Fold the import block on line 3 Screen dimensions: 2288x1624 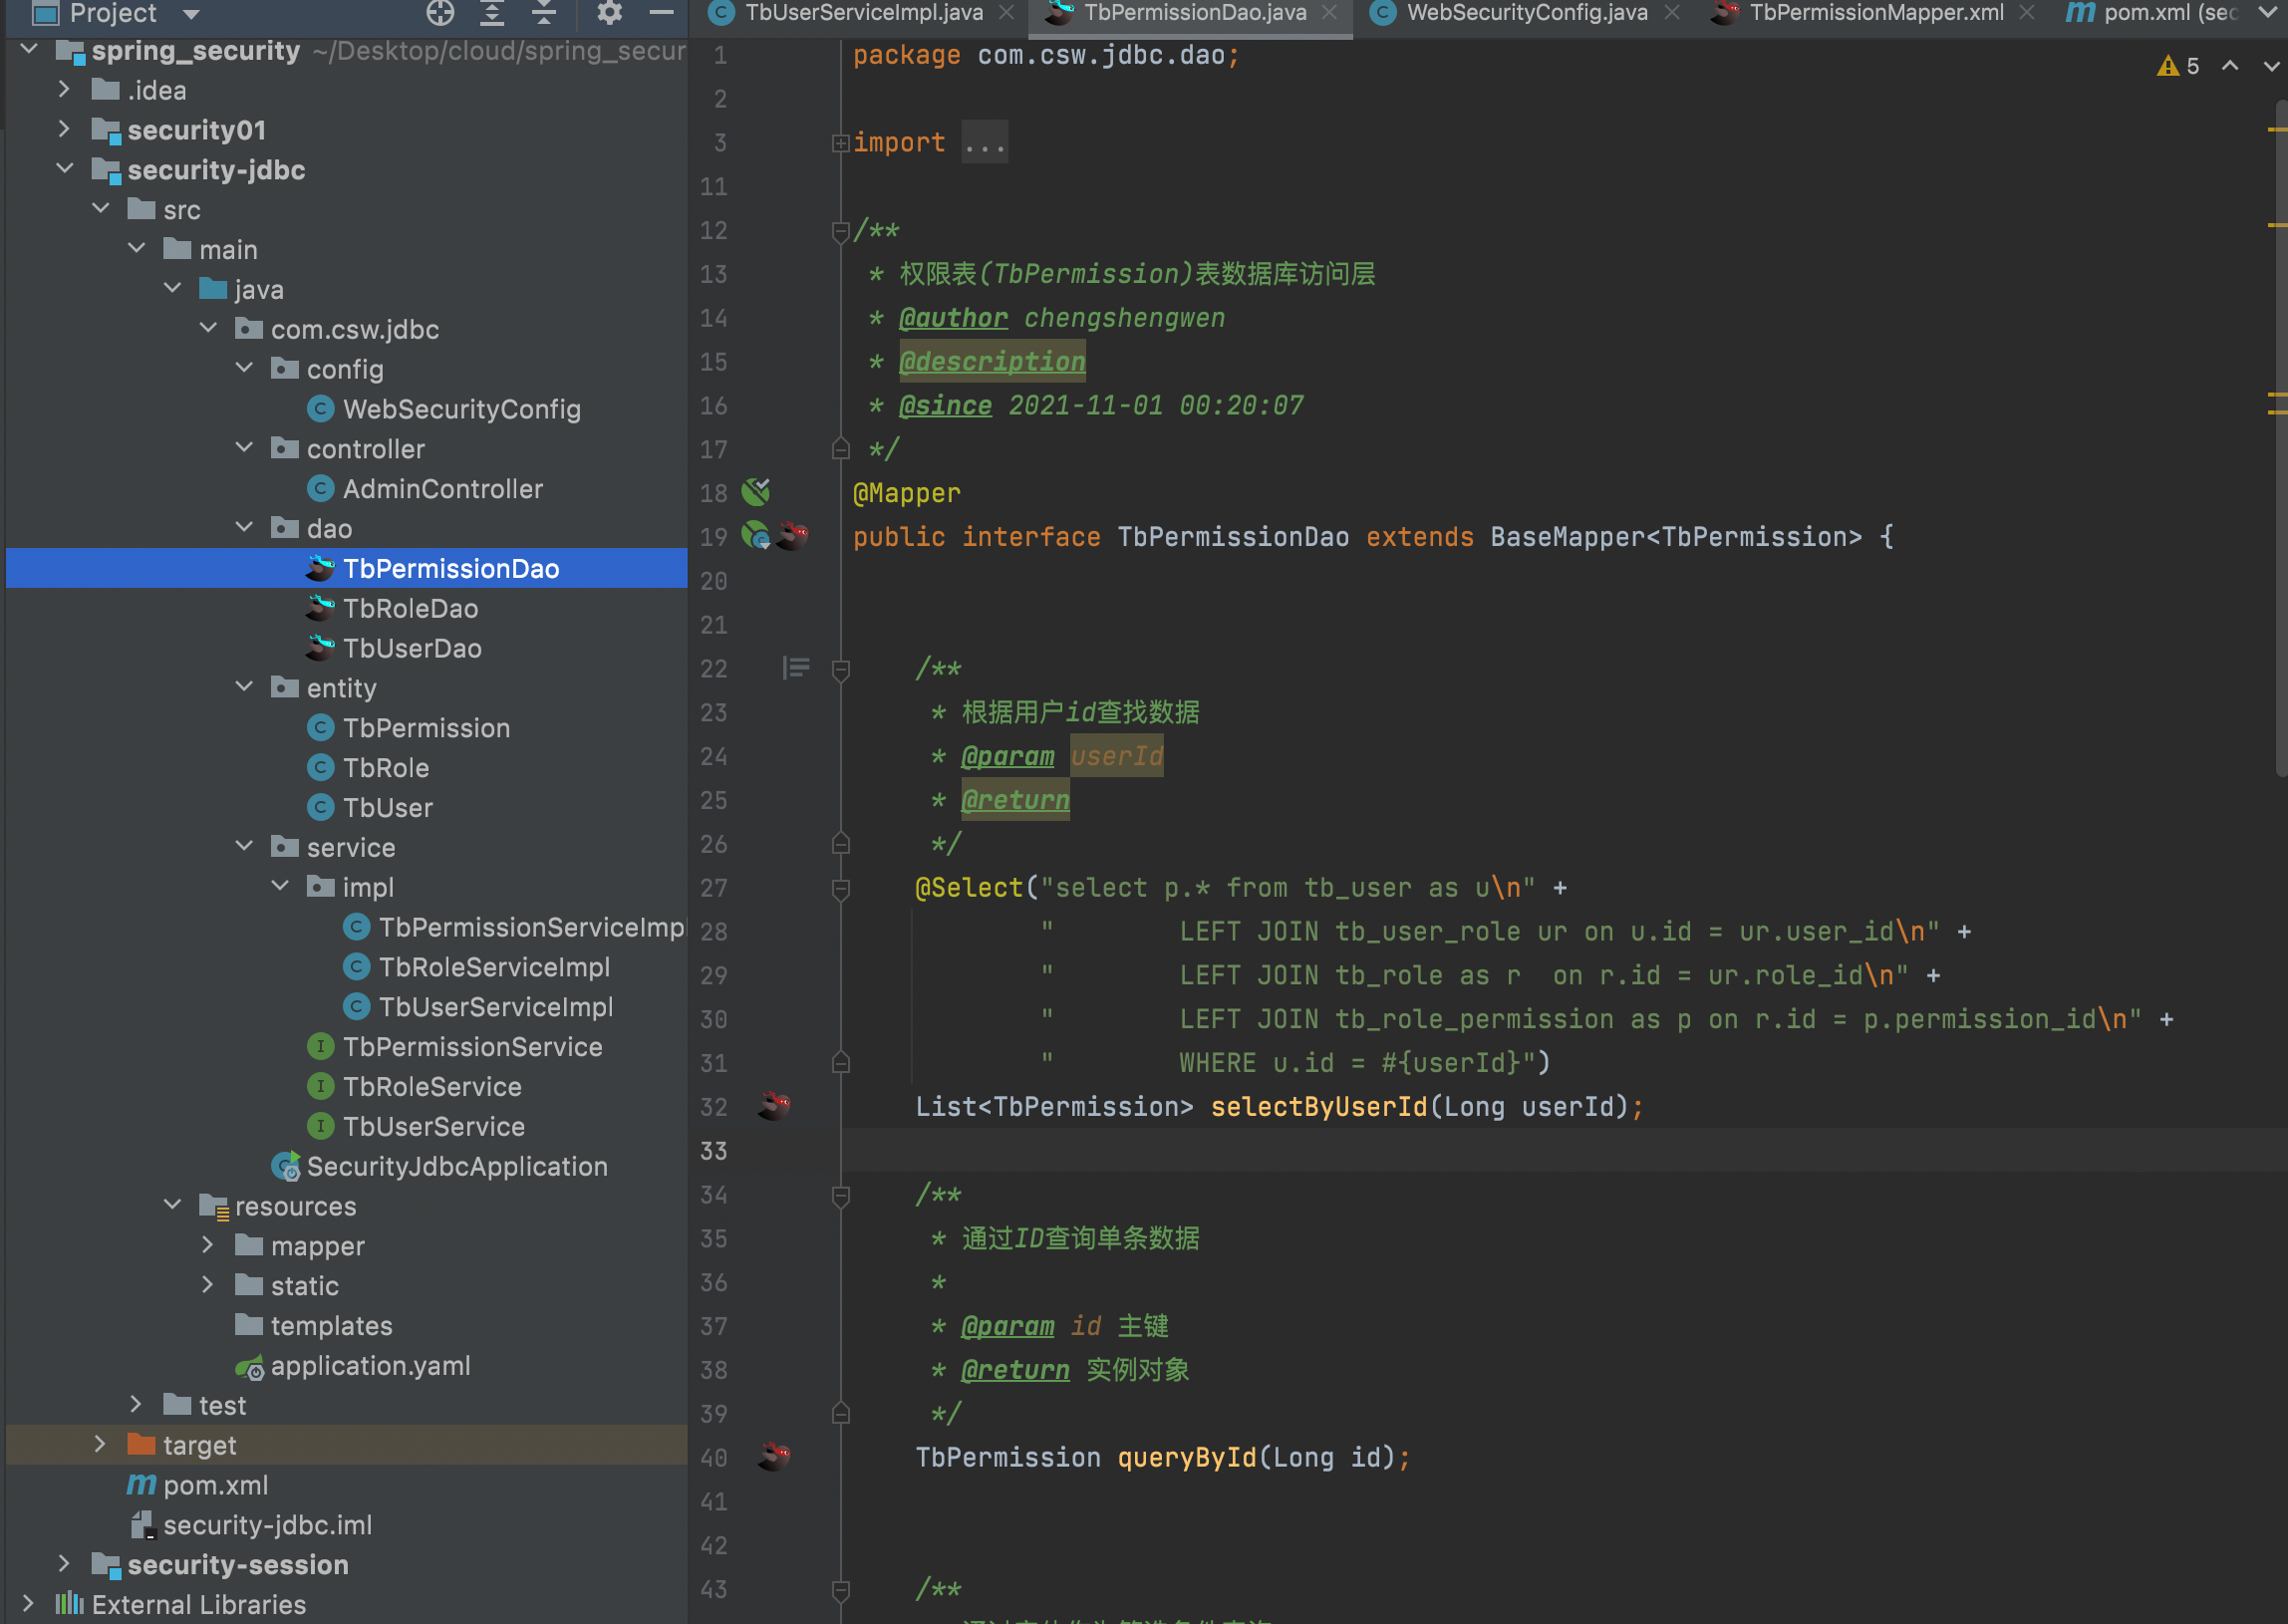point(840,143)
